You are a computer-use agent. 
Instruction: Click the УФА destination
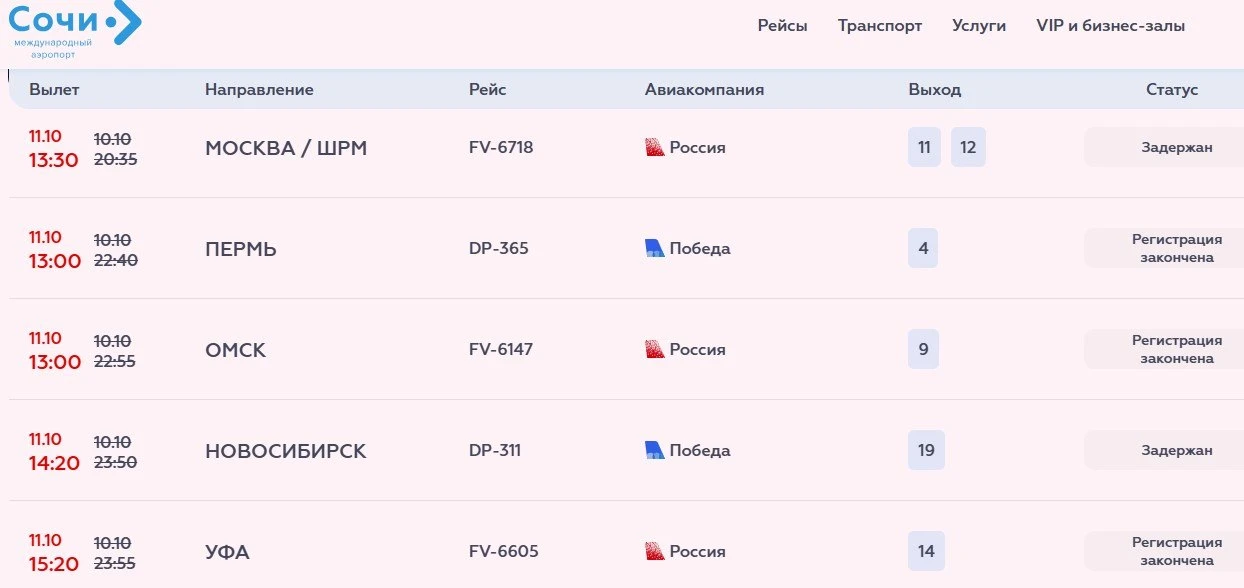point(228,553)
